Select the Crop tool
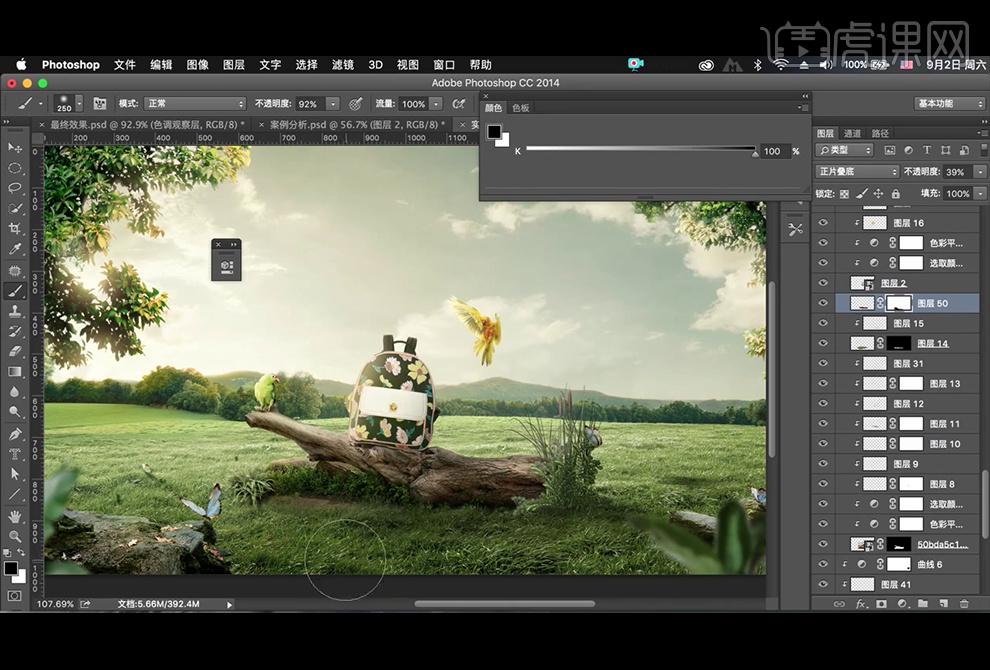 [x=15, y=229]
